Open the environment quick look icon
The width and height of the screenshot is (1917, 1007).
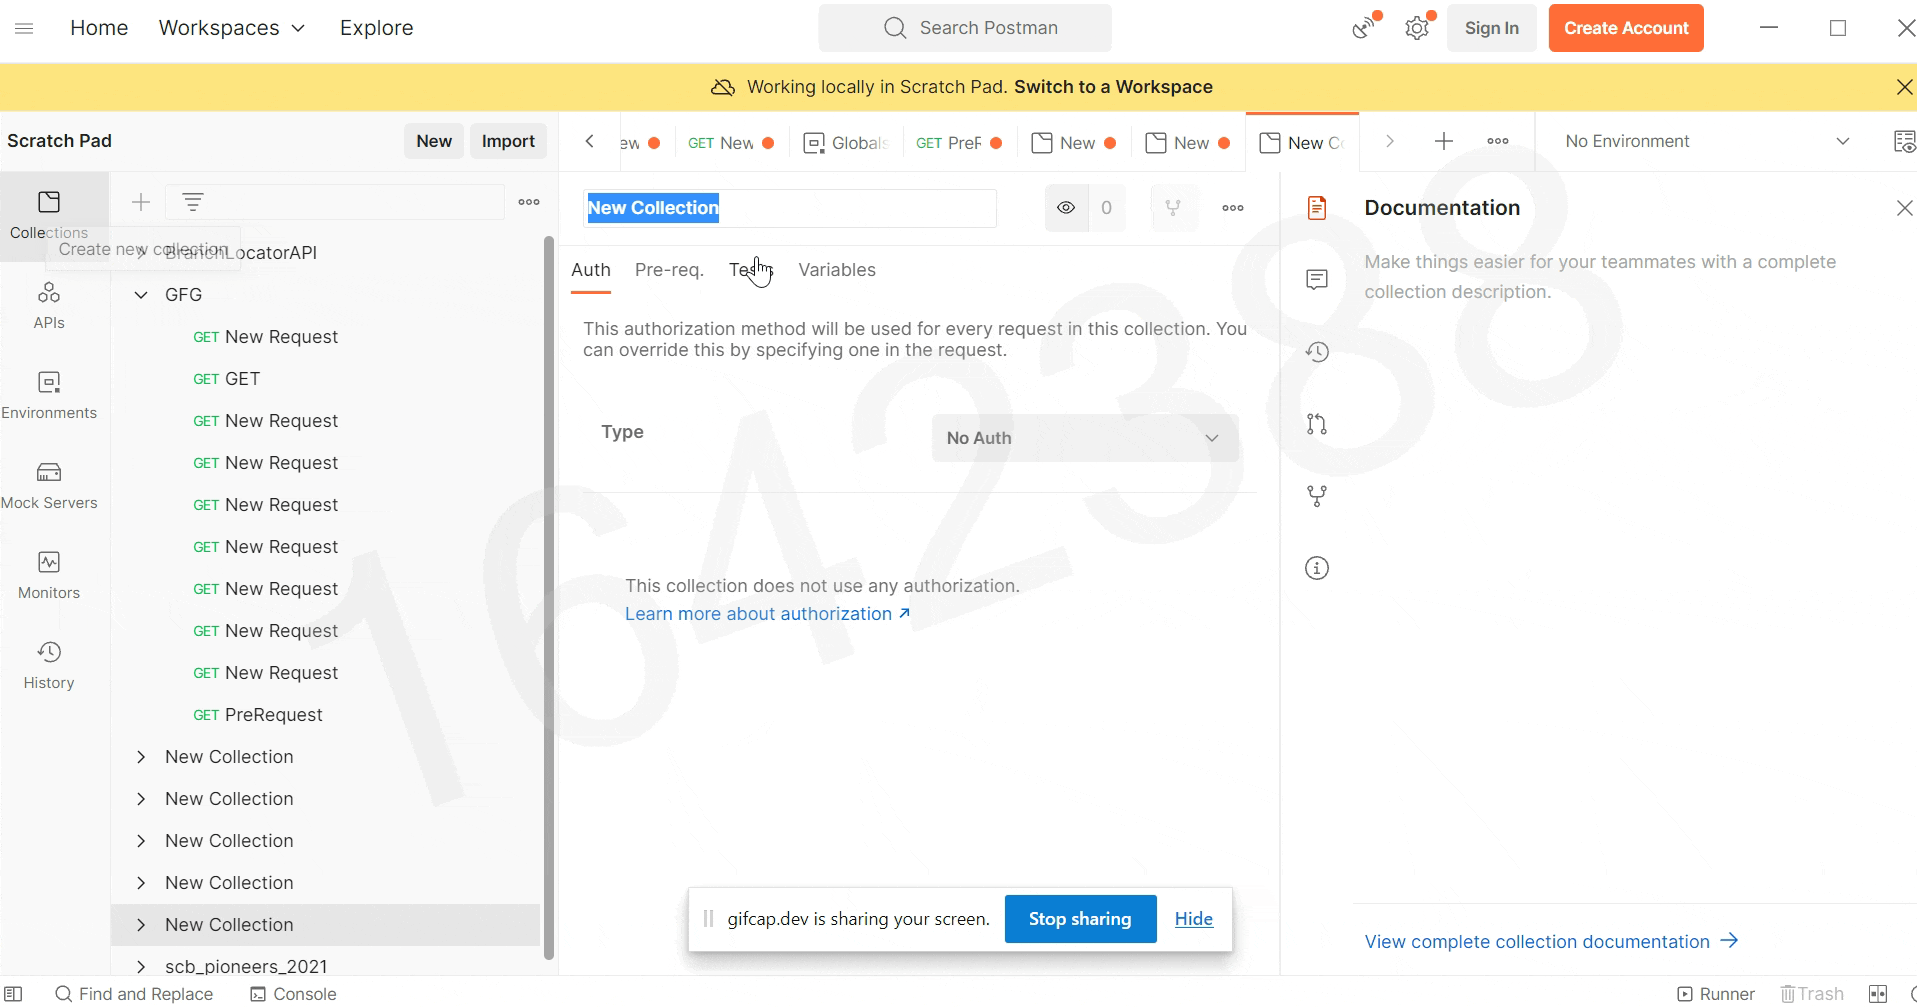pyautogui.click(x=1904, y=141)
